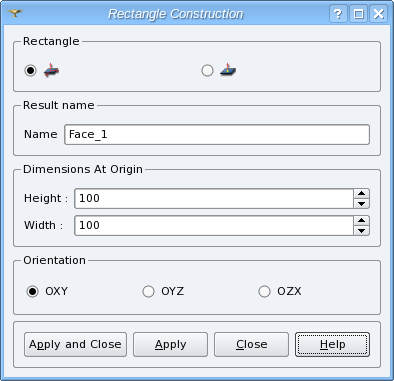Open the Help button
This screenshot has height=381, width=394.
[332, 344]
